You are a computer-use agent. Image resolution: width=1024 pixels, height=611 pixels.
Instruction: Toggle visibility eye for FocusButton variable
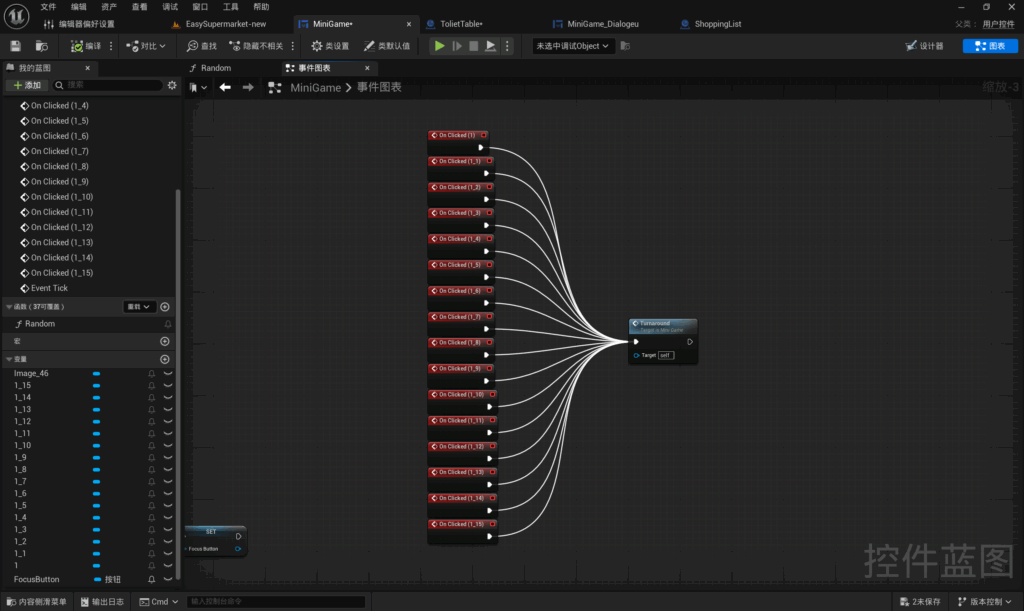point(168,579)
